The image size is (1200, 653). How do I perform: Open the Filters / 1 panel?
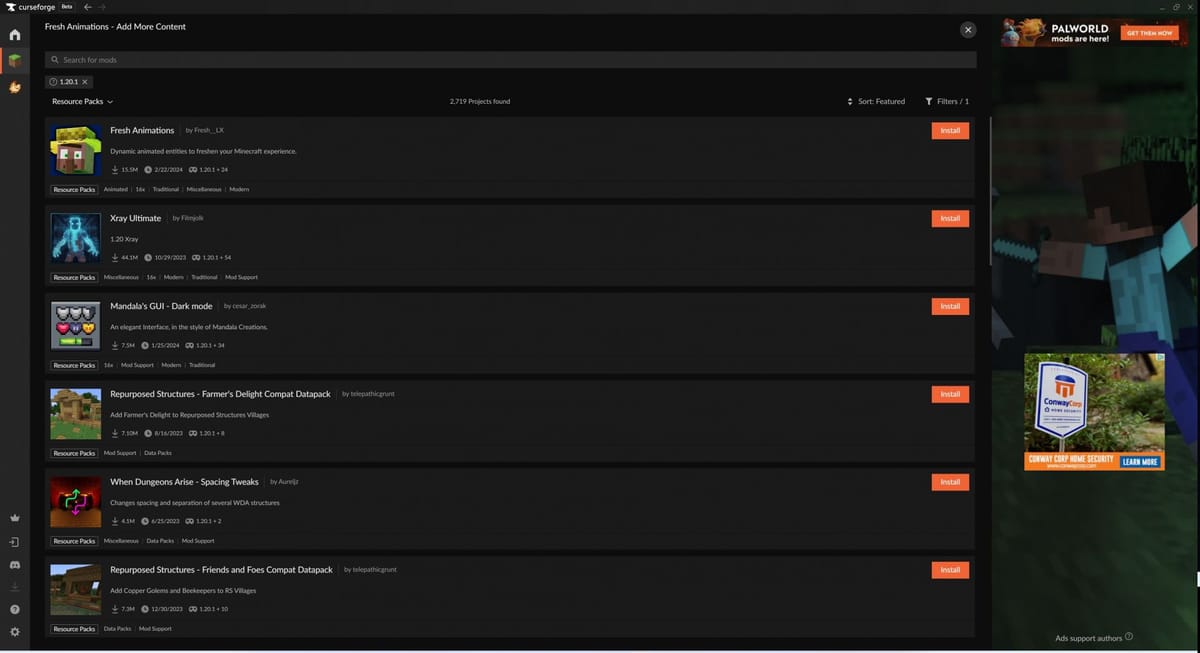(x=946, y=101)
